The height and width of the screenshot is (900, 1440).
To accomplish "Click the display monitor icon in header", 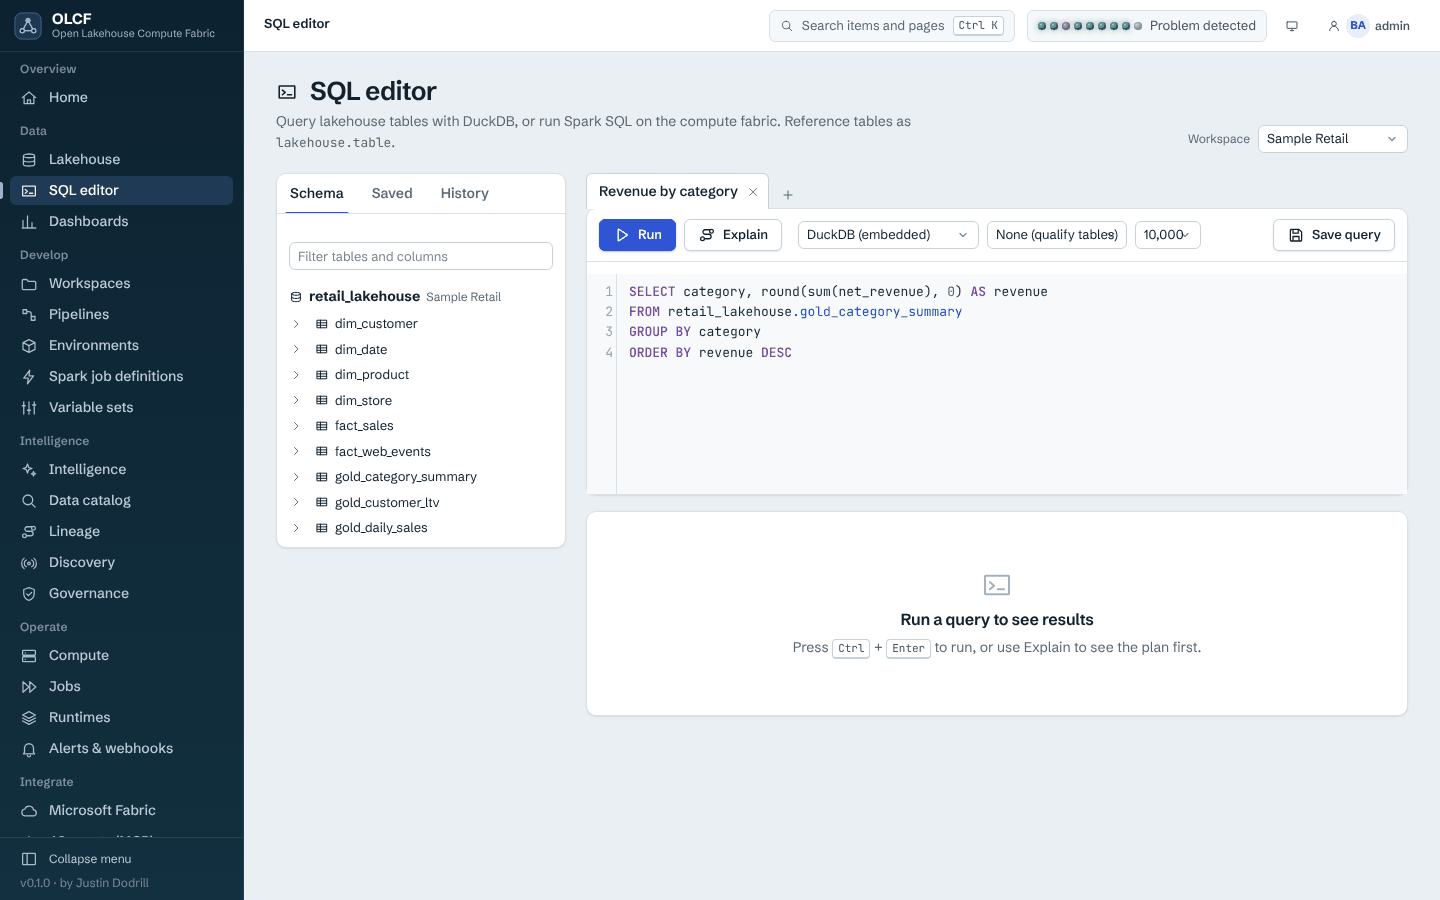I will point(1292,26).
